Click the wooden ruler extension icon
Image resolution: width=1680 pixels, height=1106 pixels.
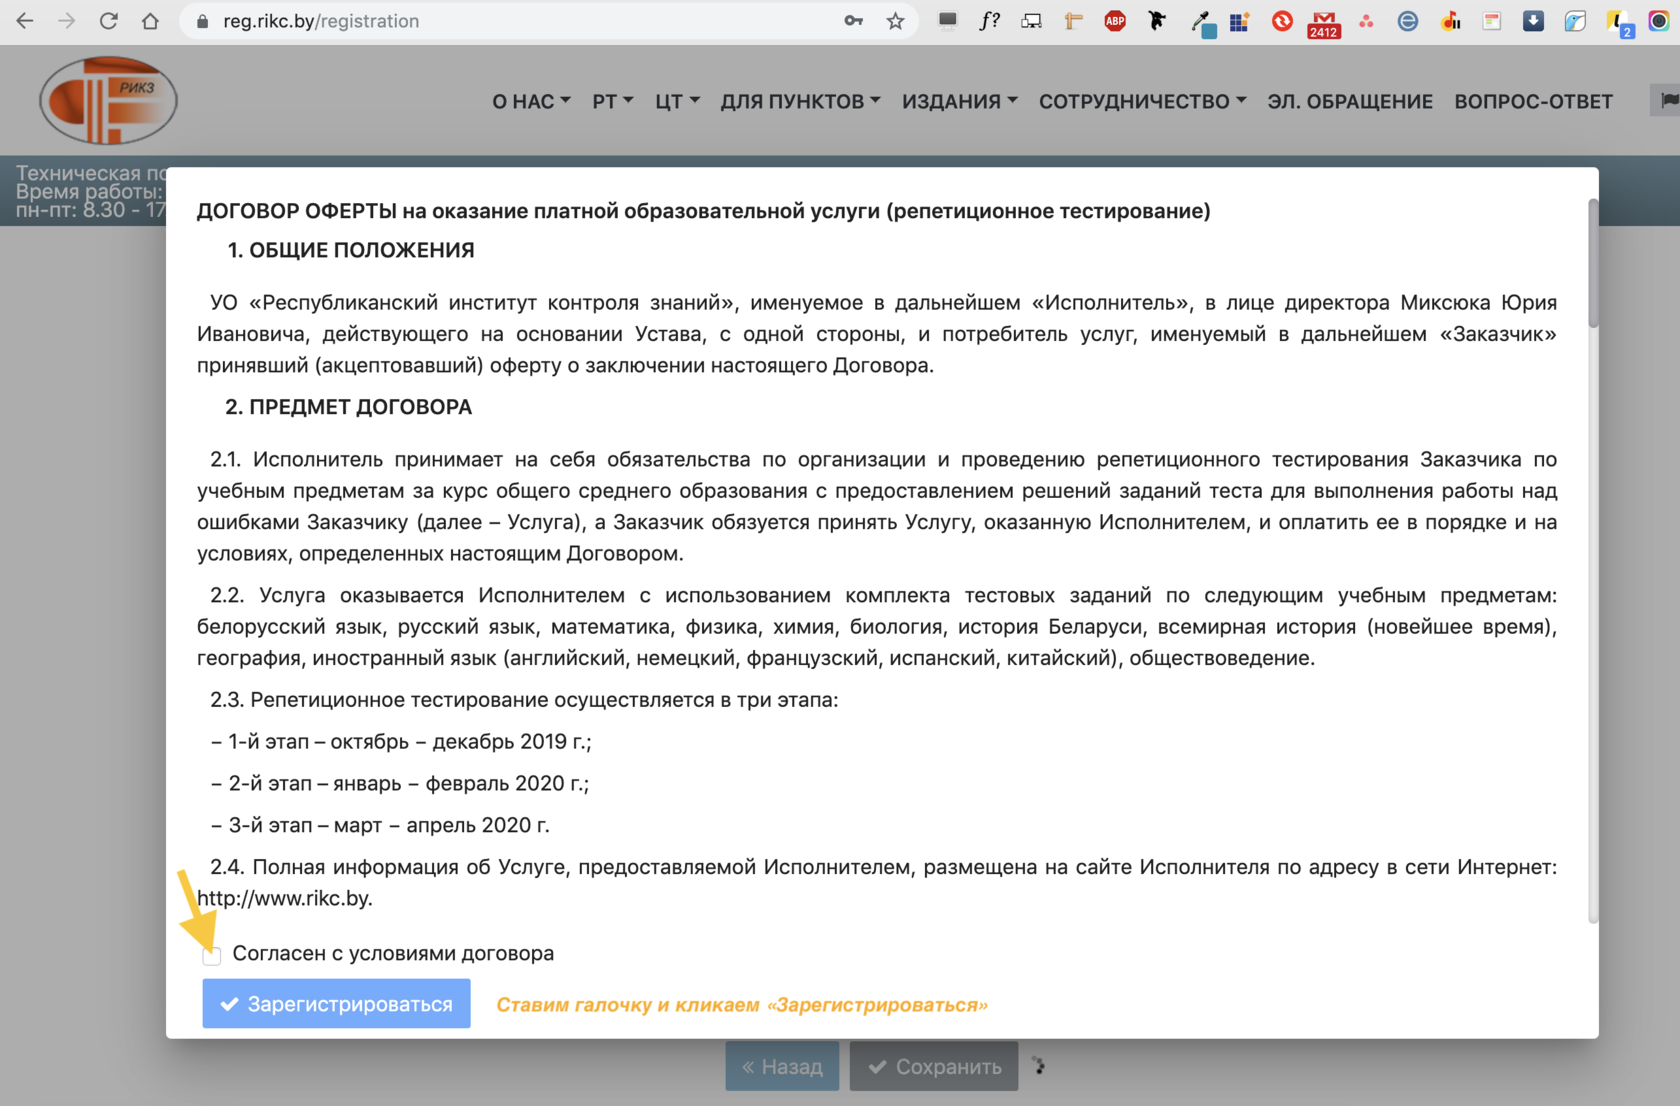1073,21
